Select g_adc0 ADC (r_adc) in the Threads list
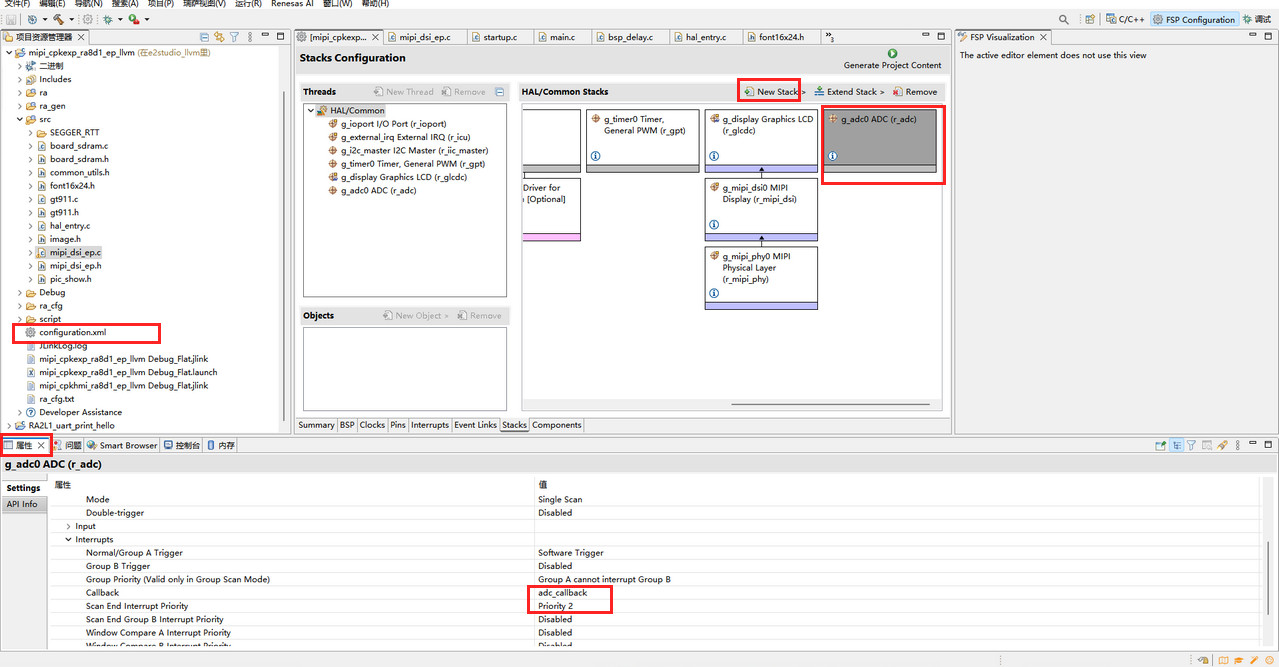1279x667 pixels. click(x=371, y=190)
